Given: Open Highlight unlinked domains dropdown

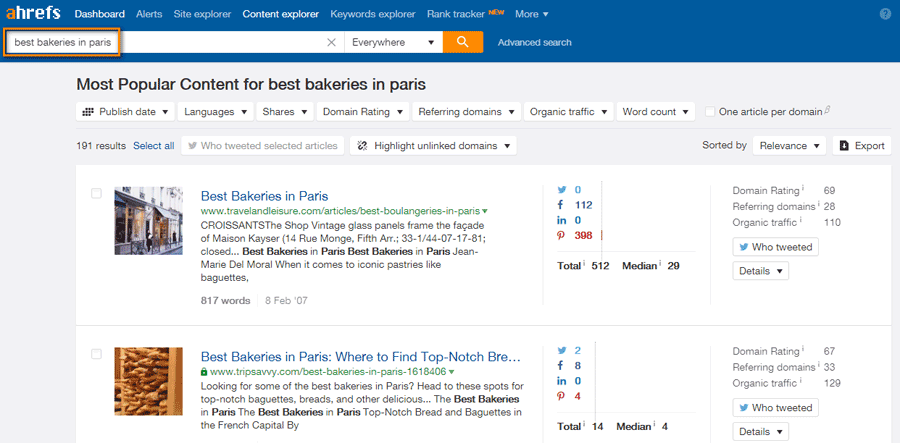Looking at the screenshot, I should click(433, 146).
